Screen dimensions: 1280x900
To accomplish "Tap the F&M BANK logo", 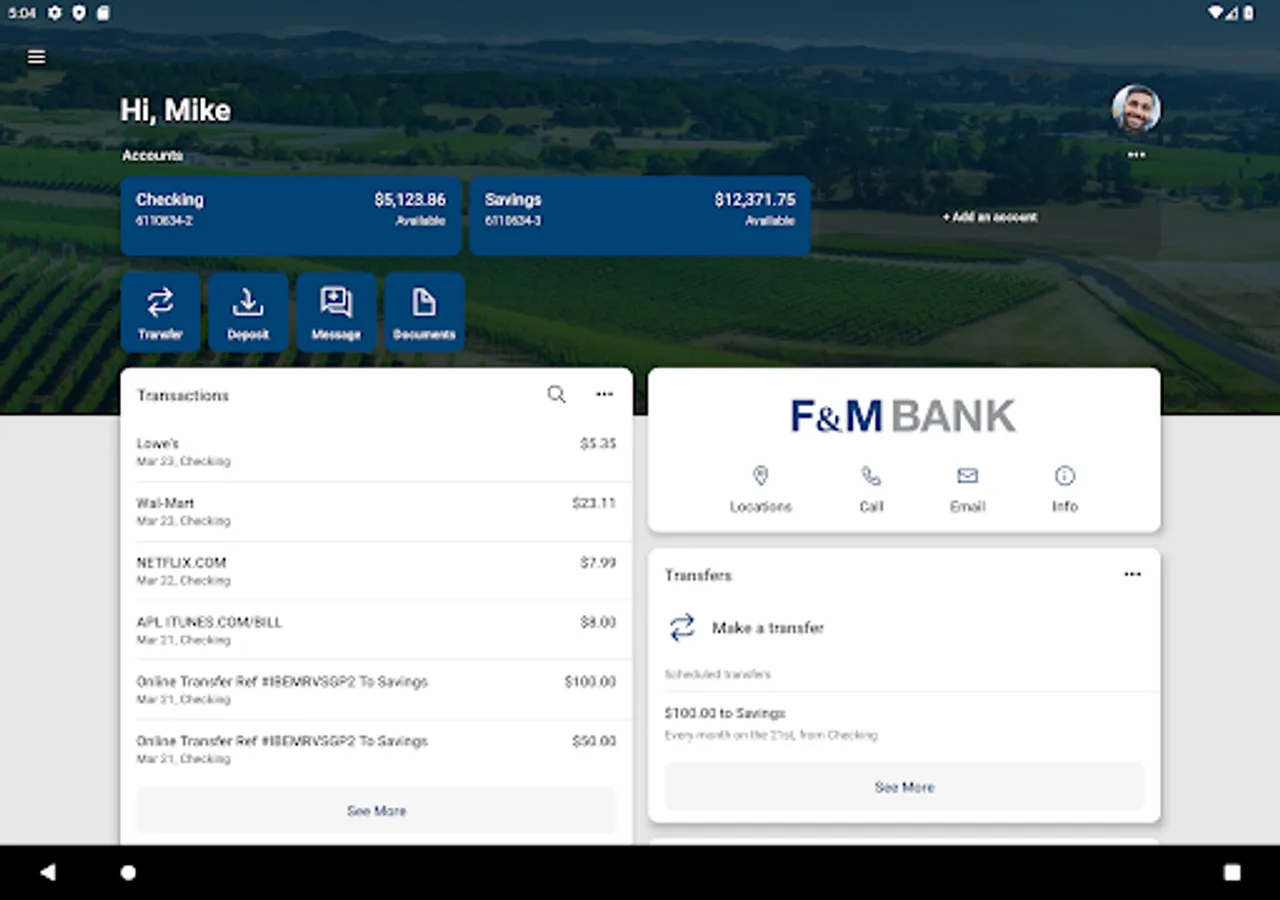I will tap(903, 416).
